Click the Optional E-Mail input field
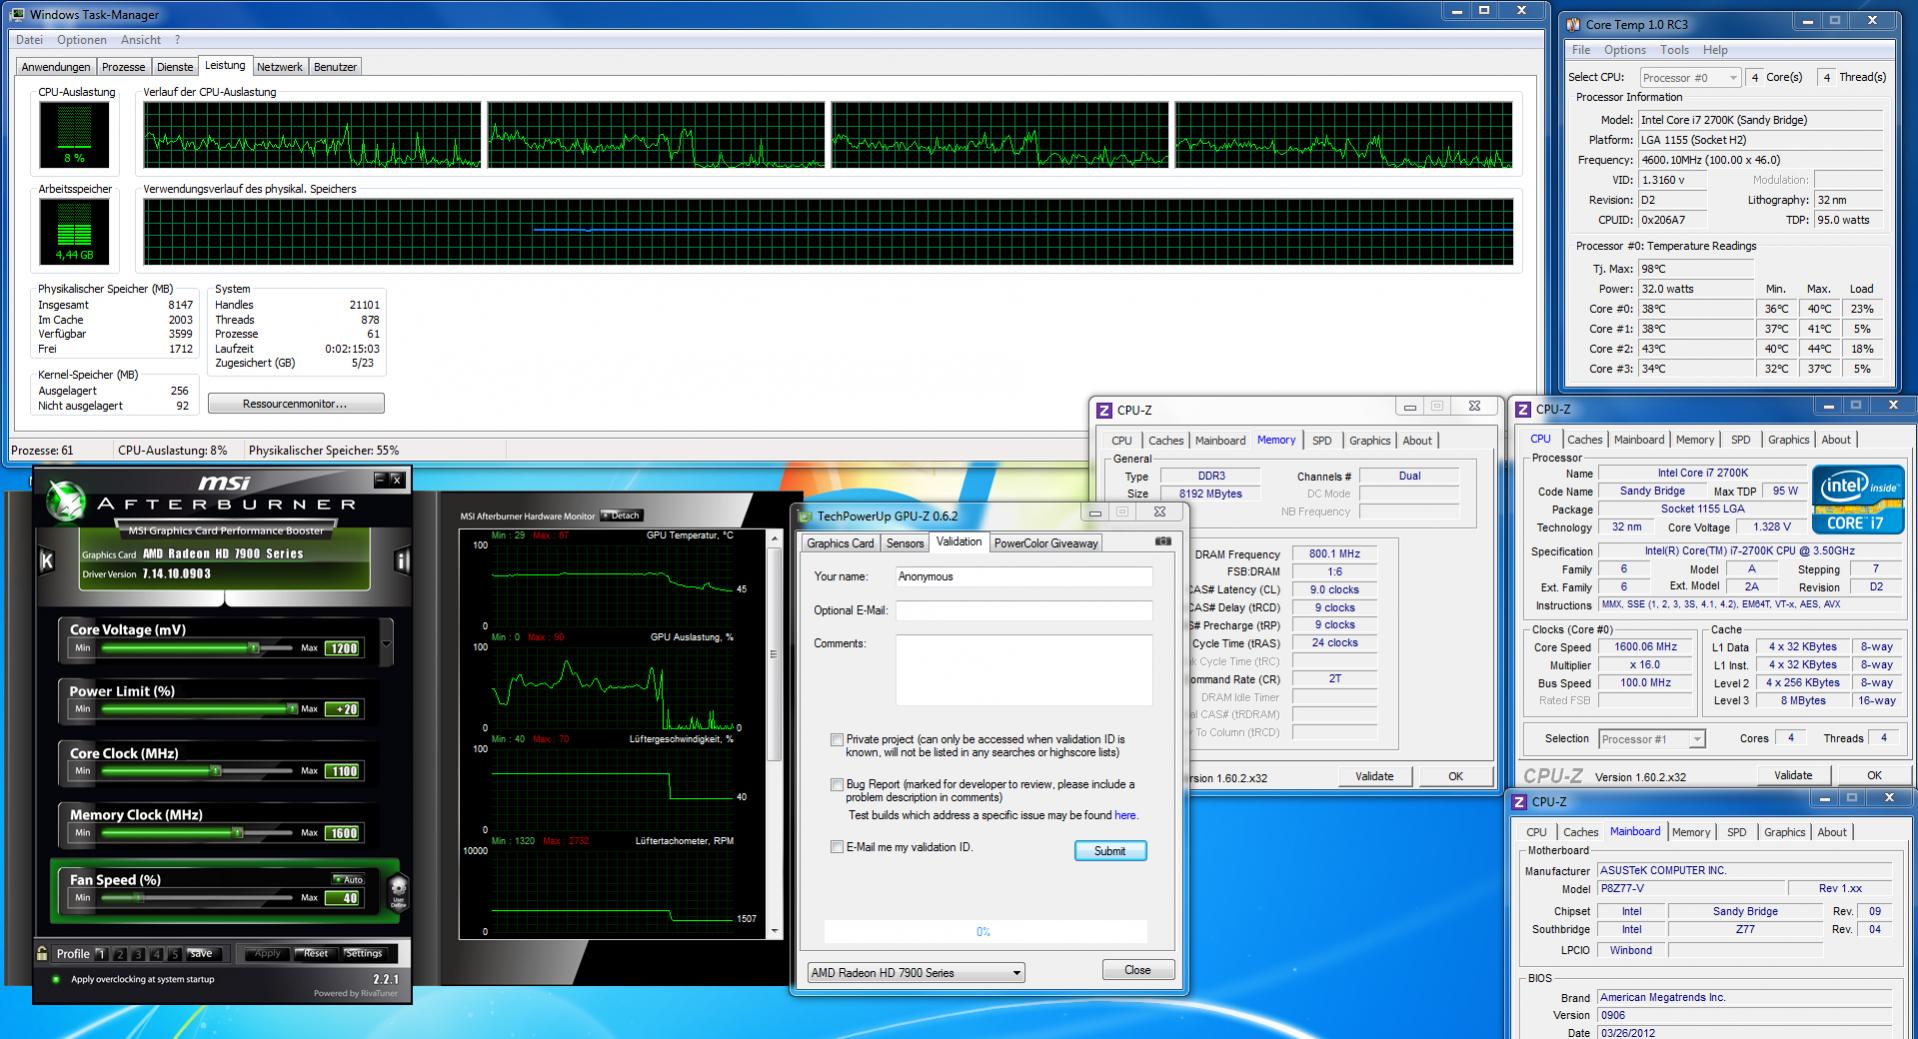 coord(1023,611)
